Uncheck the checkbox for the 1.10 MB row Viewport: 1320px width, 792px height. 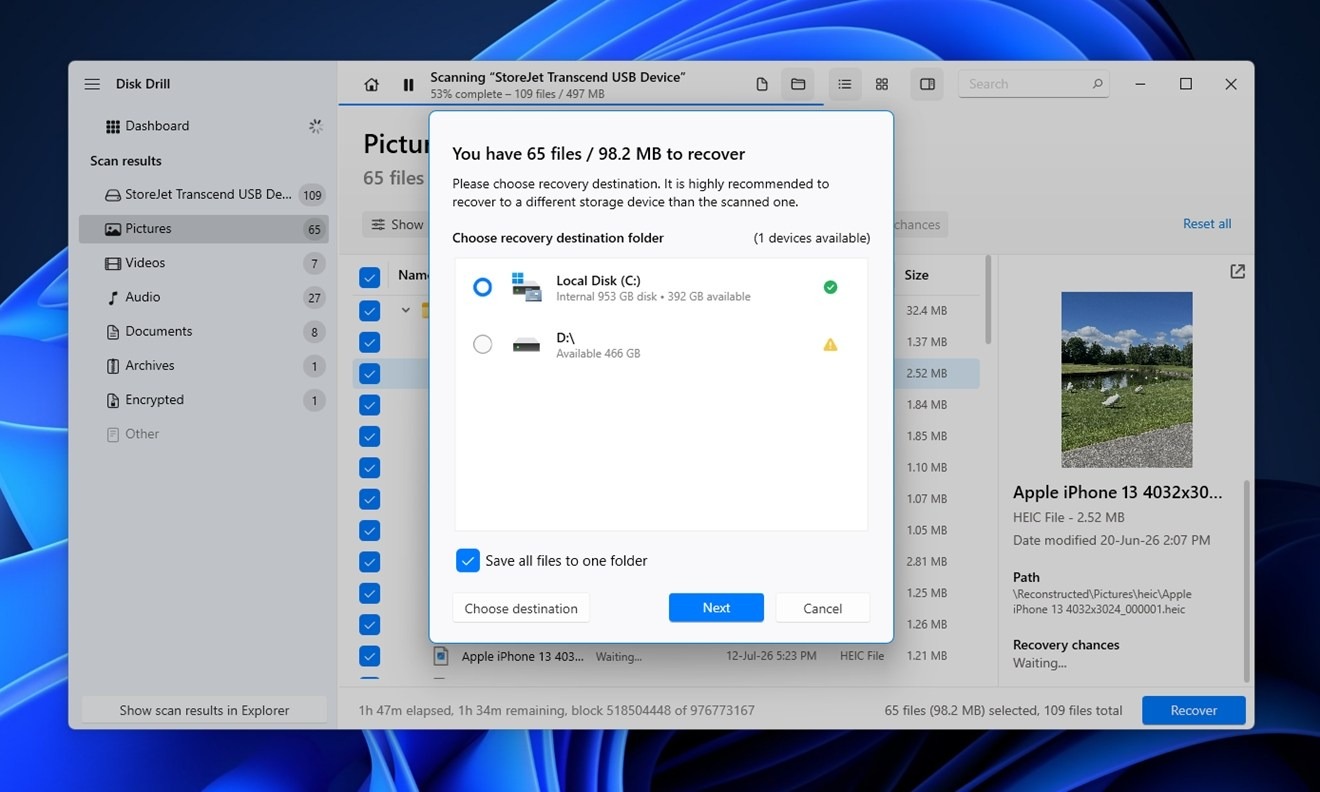pyautogui.click(x=369, y=467)
